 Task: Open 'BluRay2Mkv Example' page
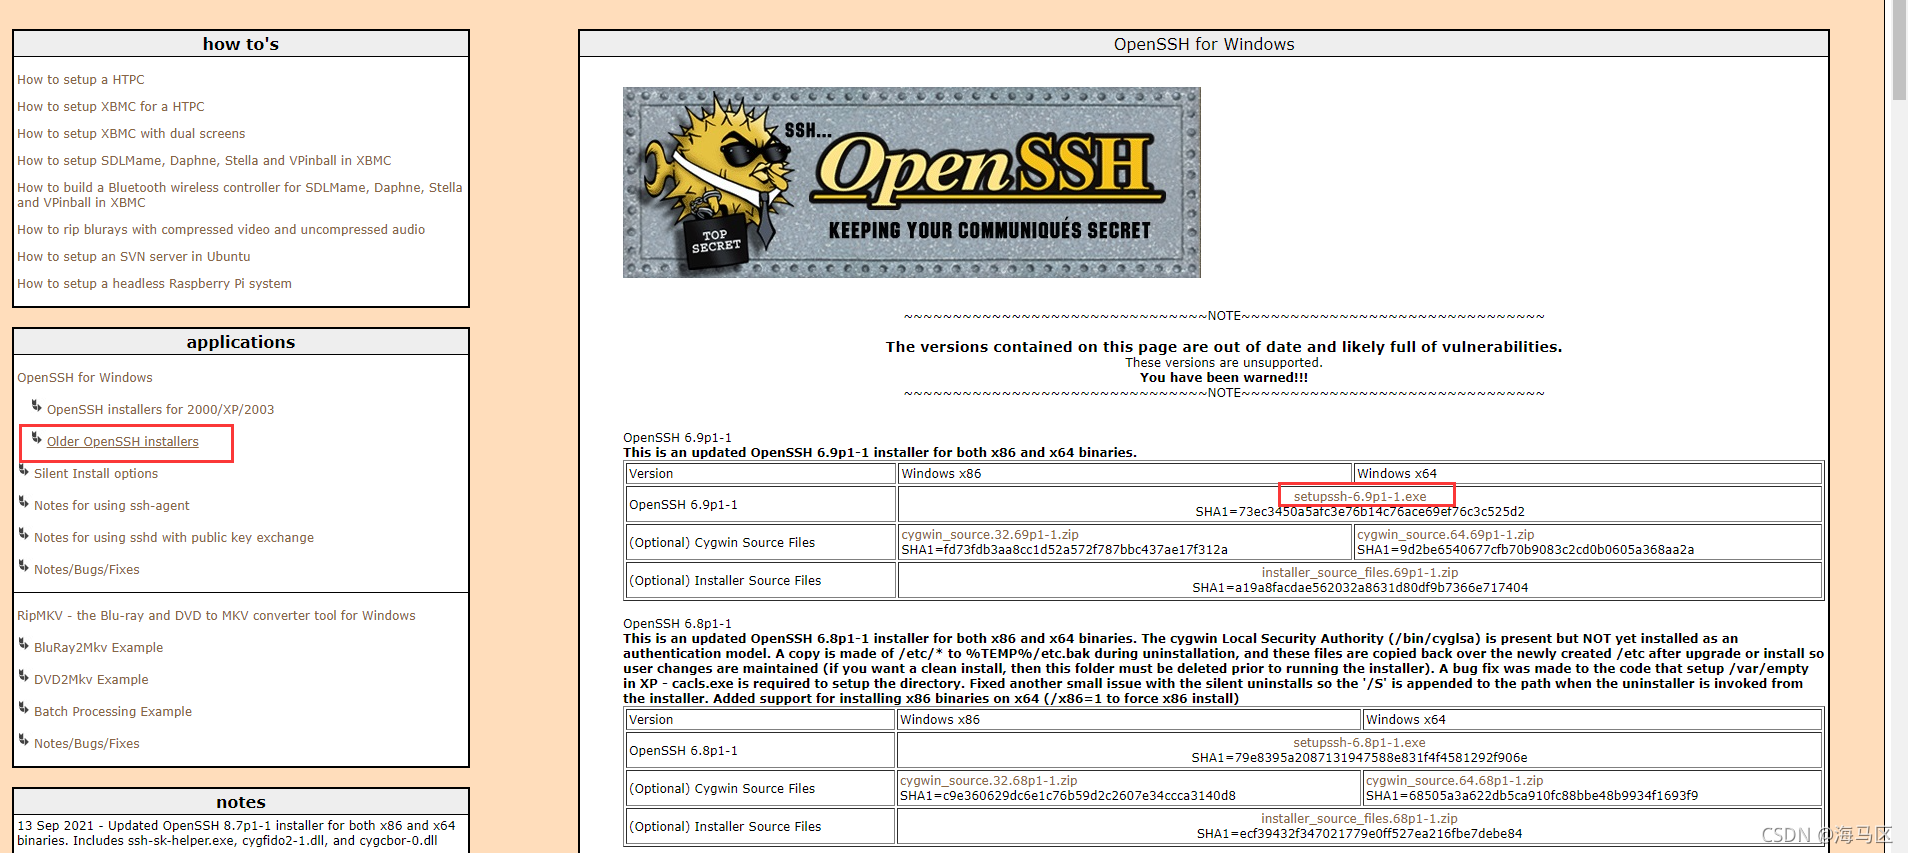98,648
